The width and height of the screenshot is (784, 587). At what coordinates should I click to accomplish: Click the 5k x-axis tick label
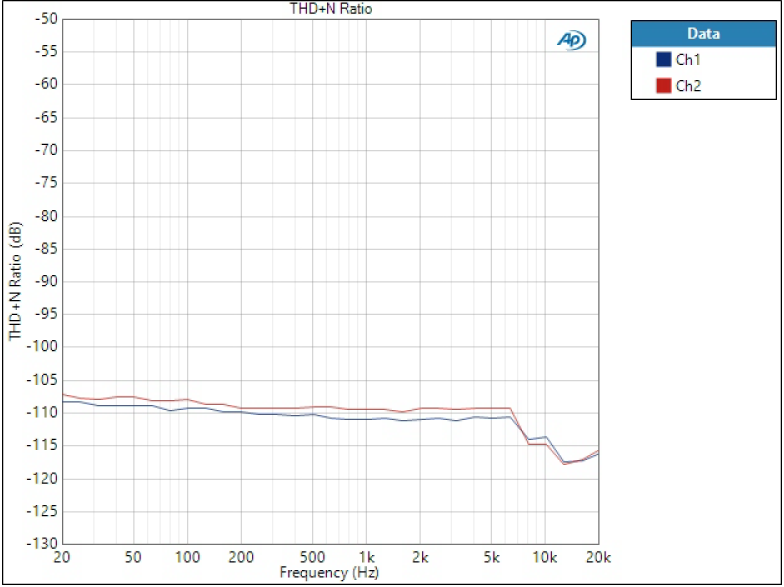(491, 556)
